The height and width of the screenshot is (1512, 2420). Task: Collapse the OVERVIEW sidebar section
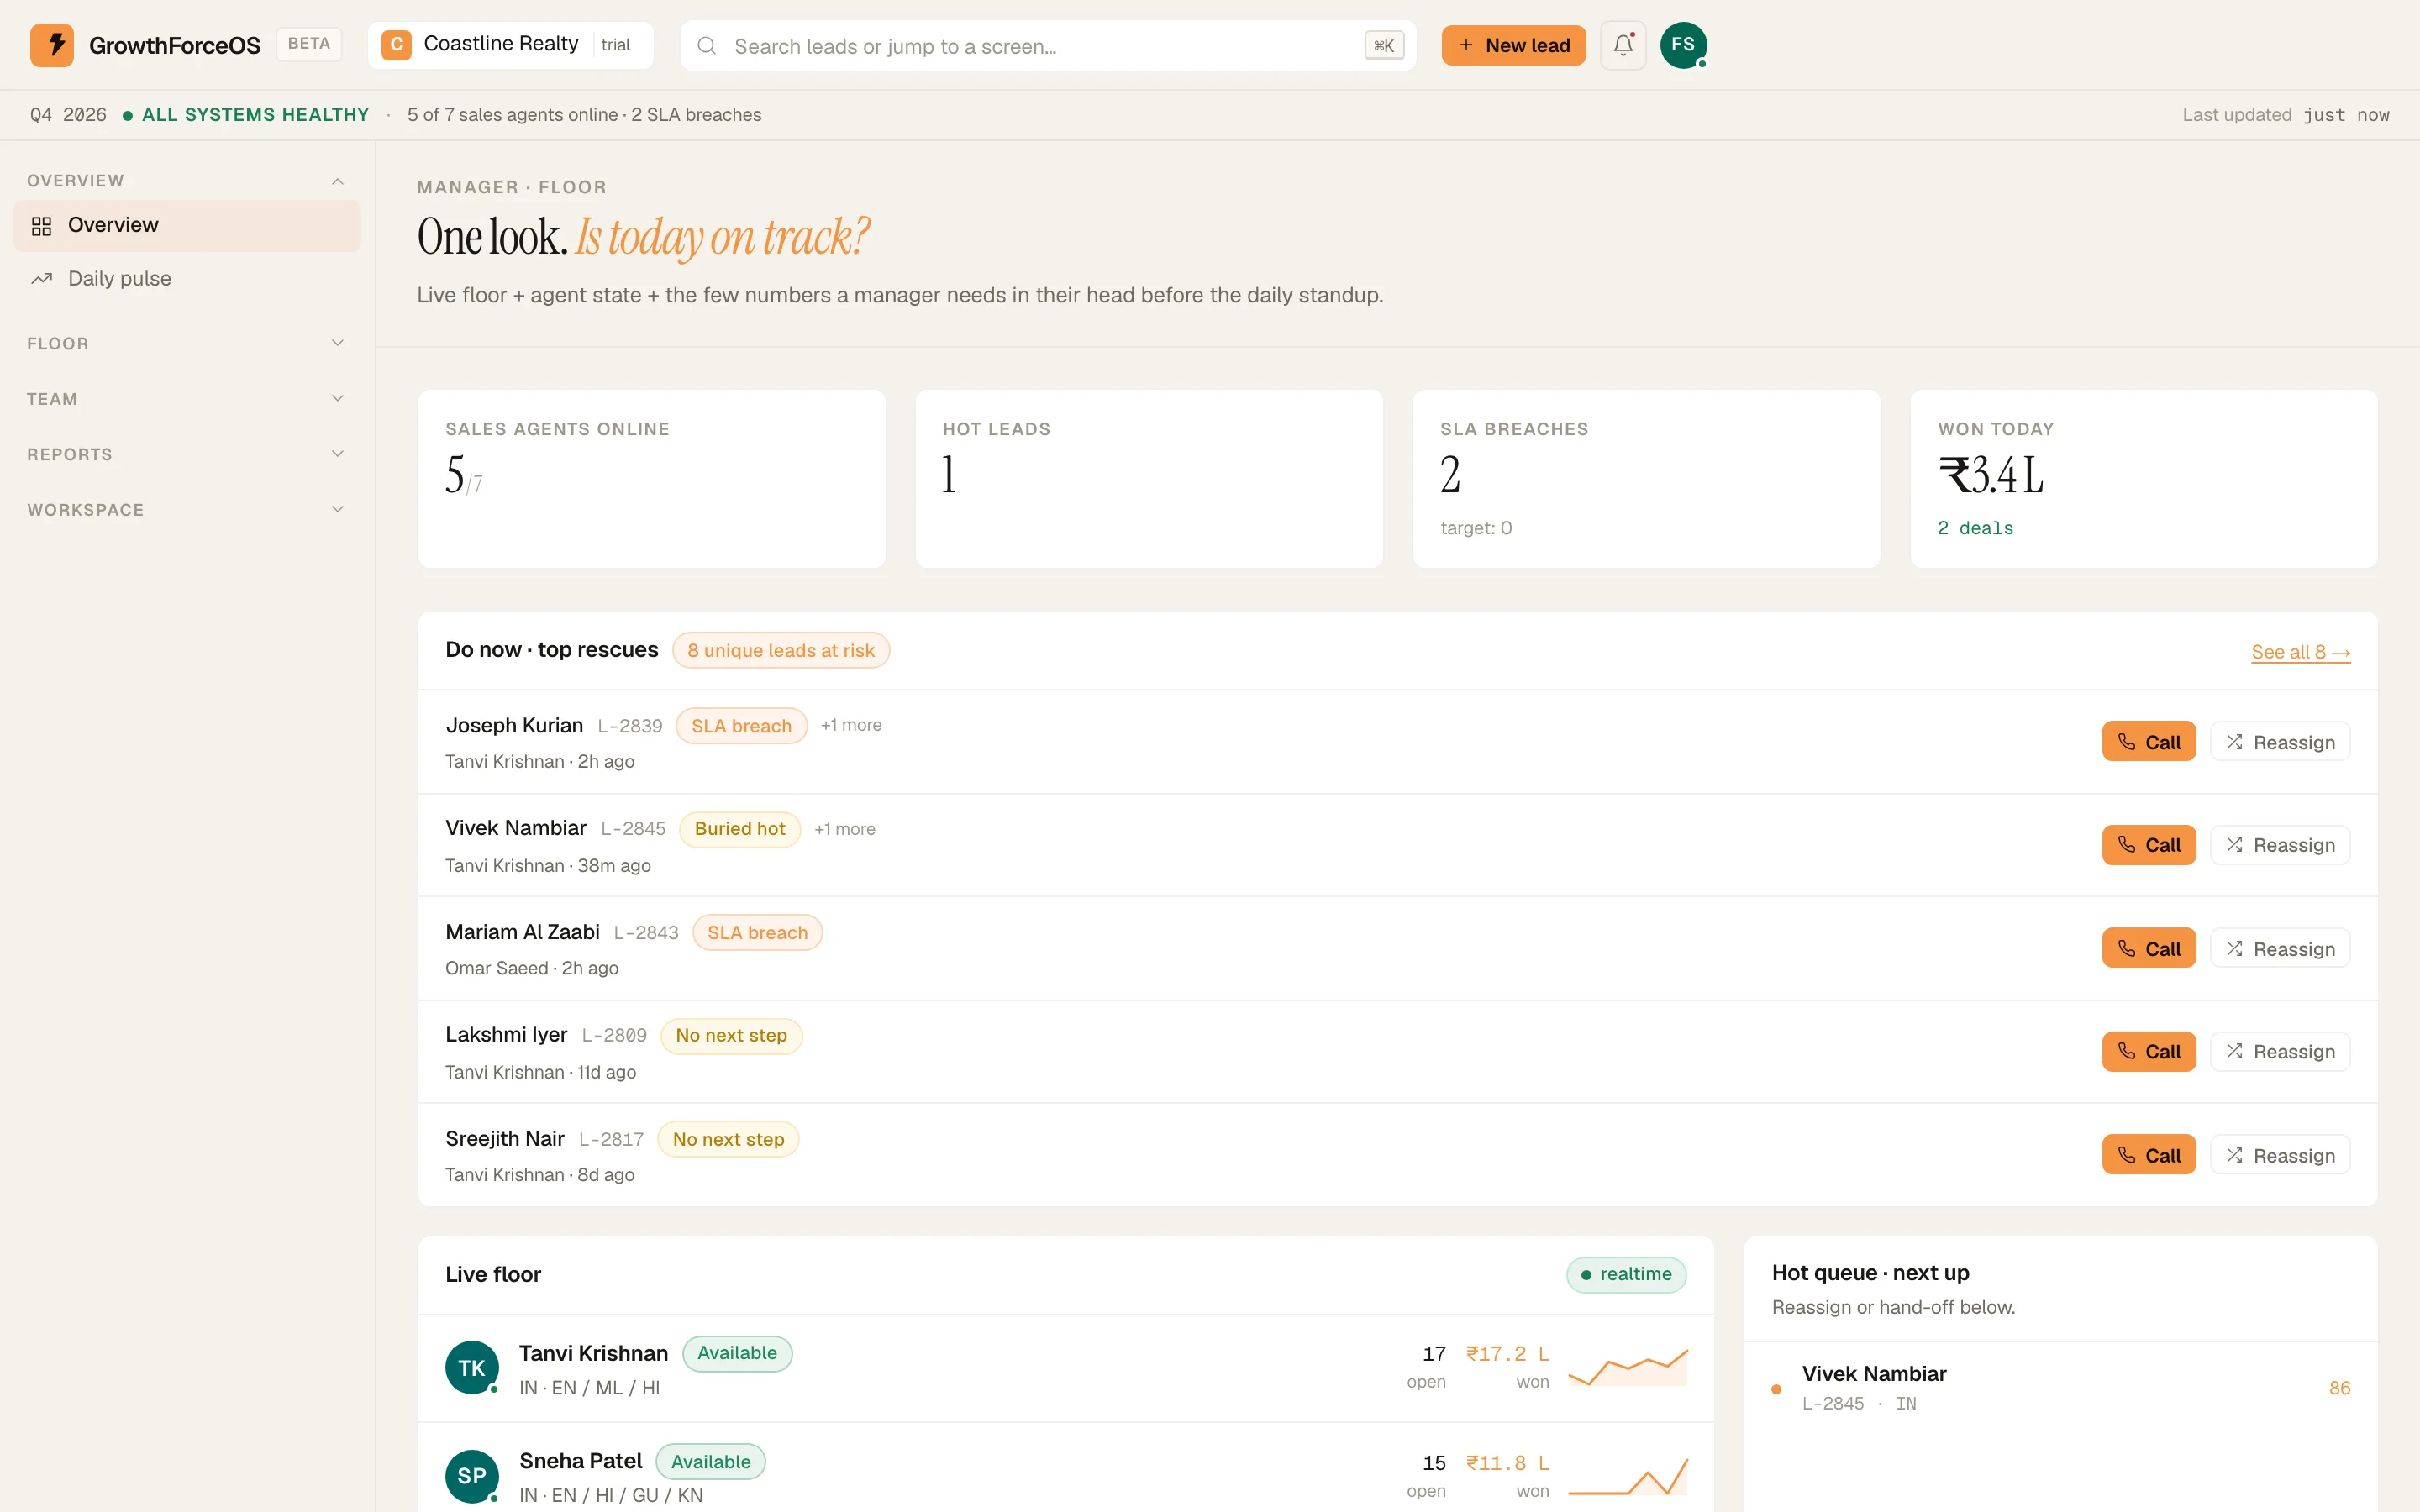point(186,181)
